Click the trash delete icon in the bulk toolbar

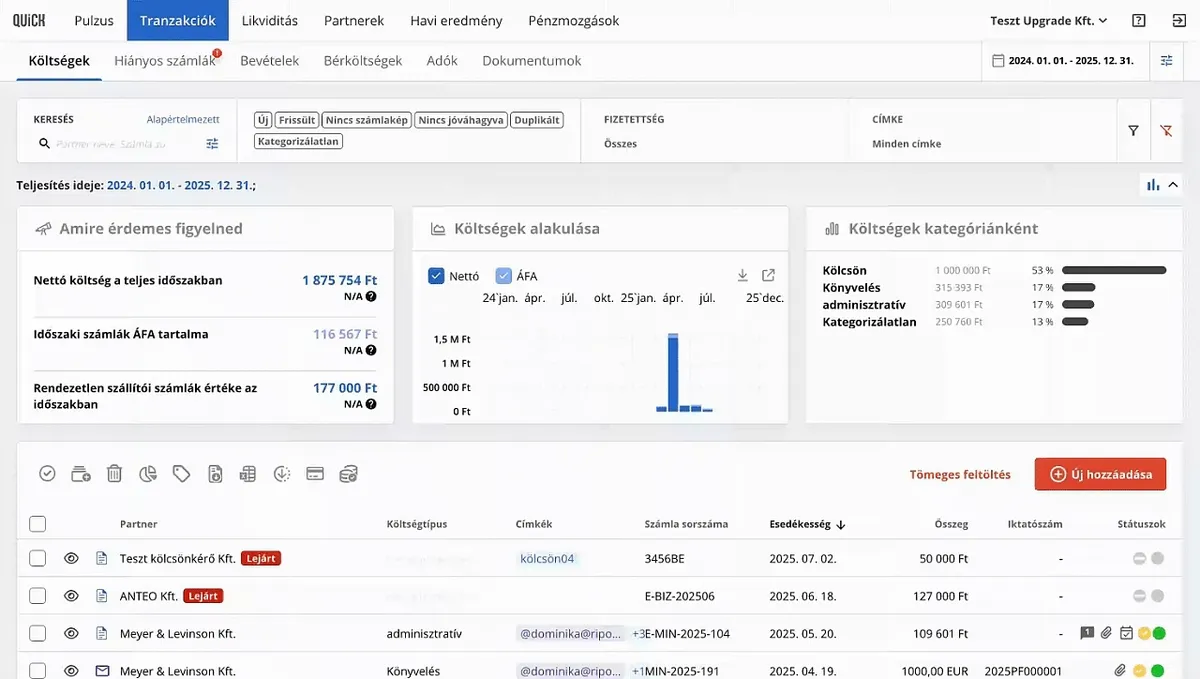tap(114, 474)
